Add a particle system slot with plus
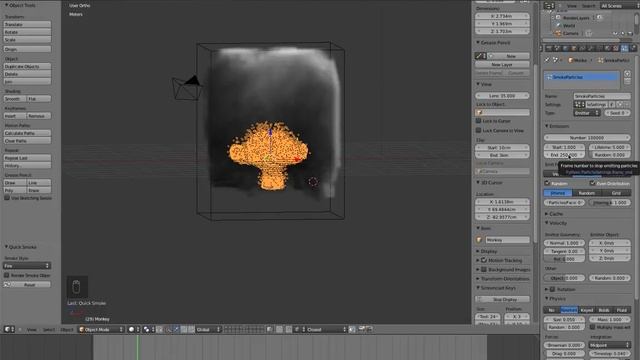The width and height of the screenshot is (640, 360). [x=627, y=74]
